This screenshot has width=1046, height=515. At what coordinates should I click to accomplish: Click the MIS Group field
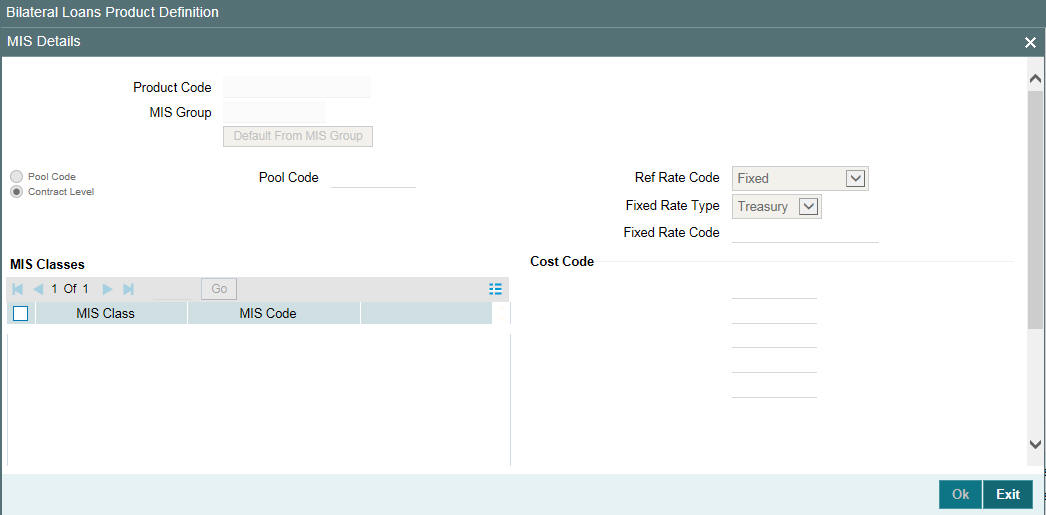(274, 113)
